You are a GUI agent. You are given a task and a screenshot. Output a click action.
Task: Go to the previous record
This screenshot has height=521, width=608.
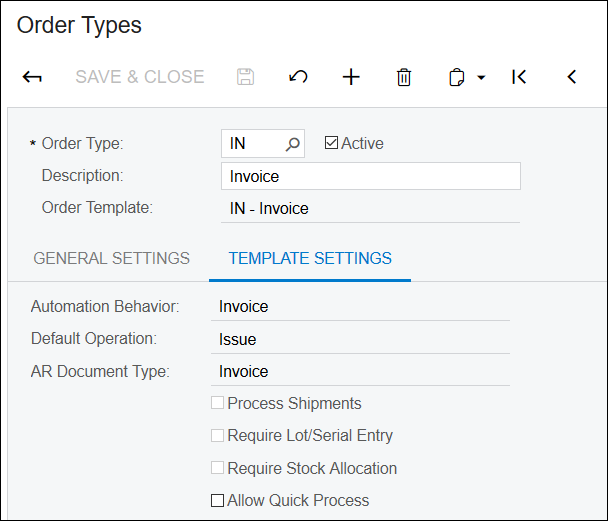572,77
